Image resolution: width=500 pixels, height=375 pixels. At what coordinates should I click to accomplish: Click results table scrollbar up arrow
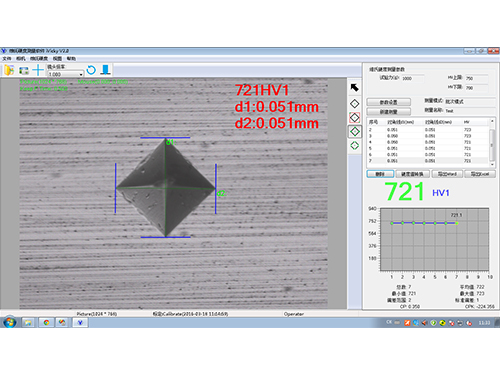[x=492, y=121]
